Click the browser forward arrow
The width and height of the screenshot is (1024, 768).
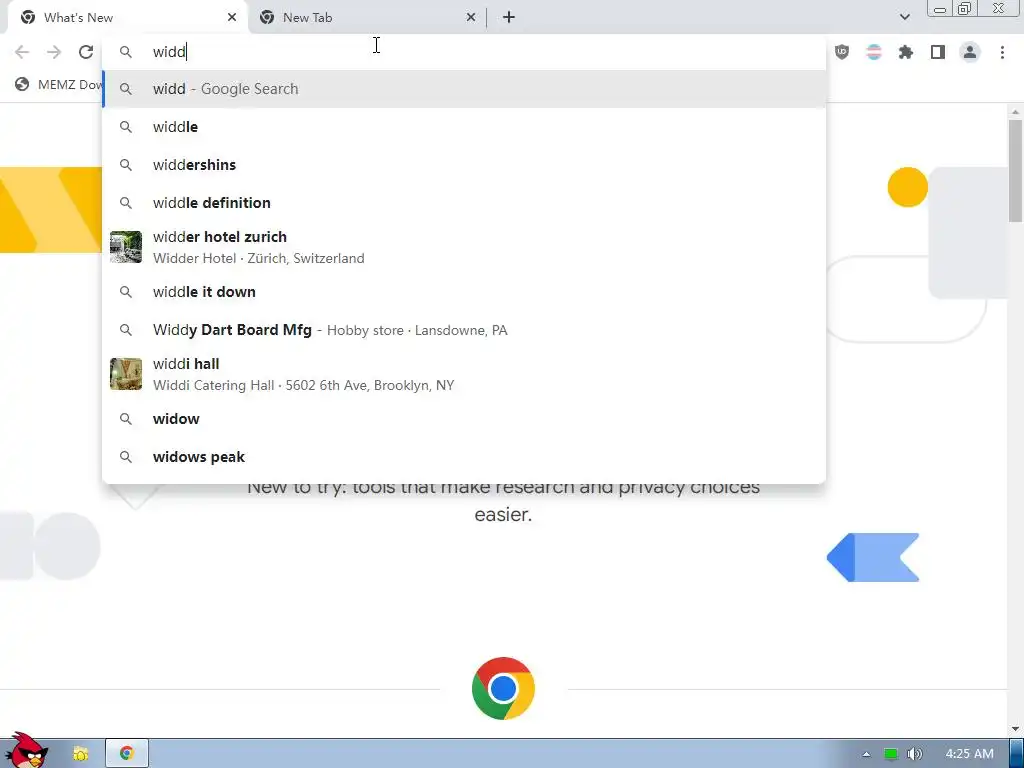pos(54,52)
